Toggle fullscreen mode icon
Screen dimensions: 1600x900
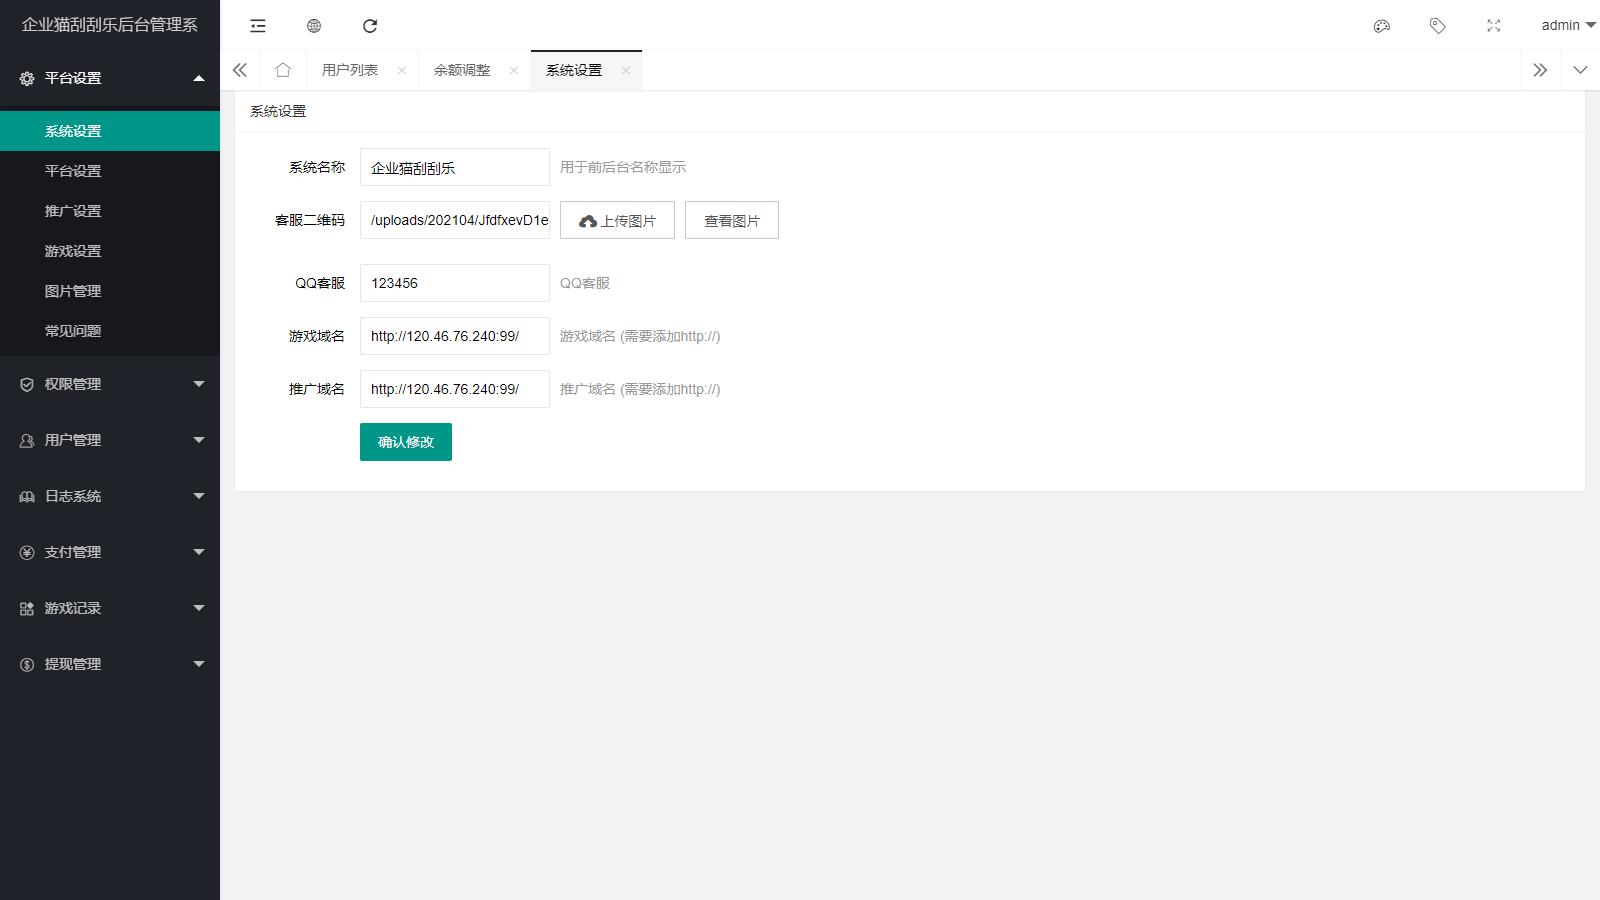(x=1494, y=26)
